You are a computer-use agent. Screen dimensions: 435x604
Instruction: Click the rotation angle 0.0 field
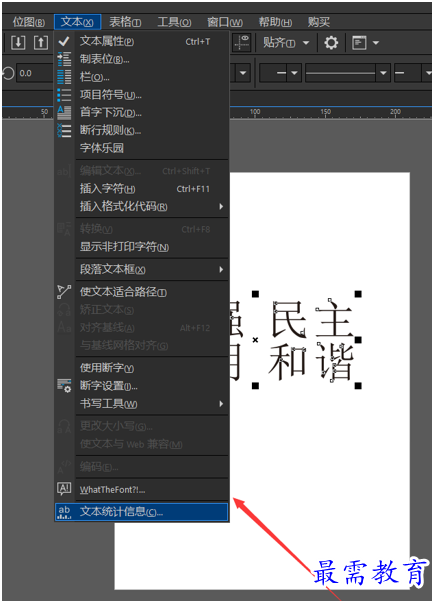tap(35, 73)
